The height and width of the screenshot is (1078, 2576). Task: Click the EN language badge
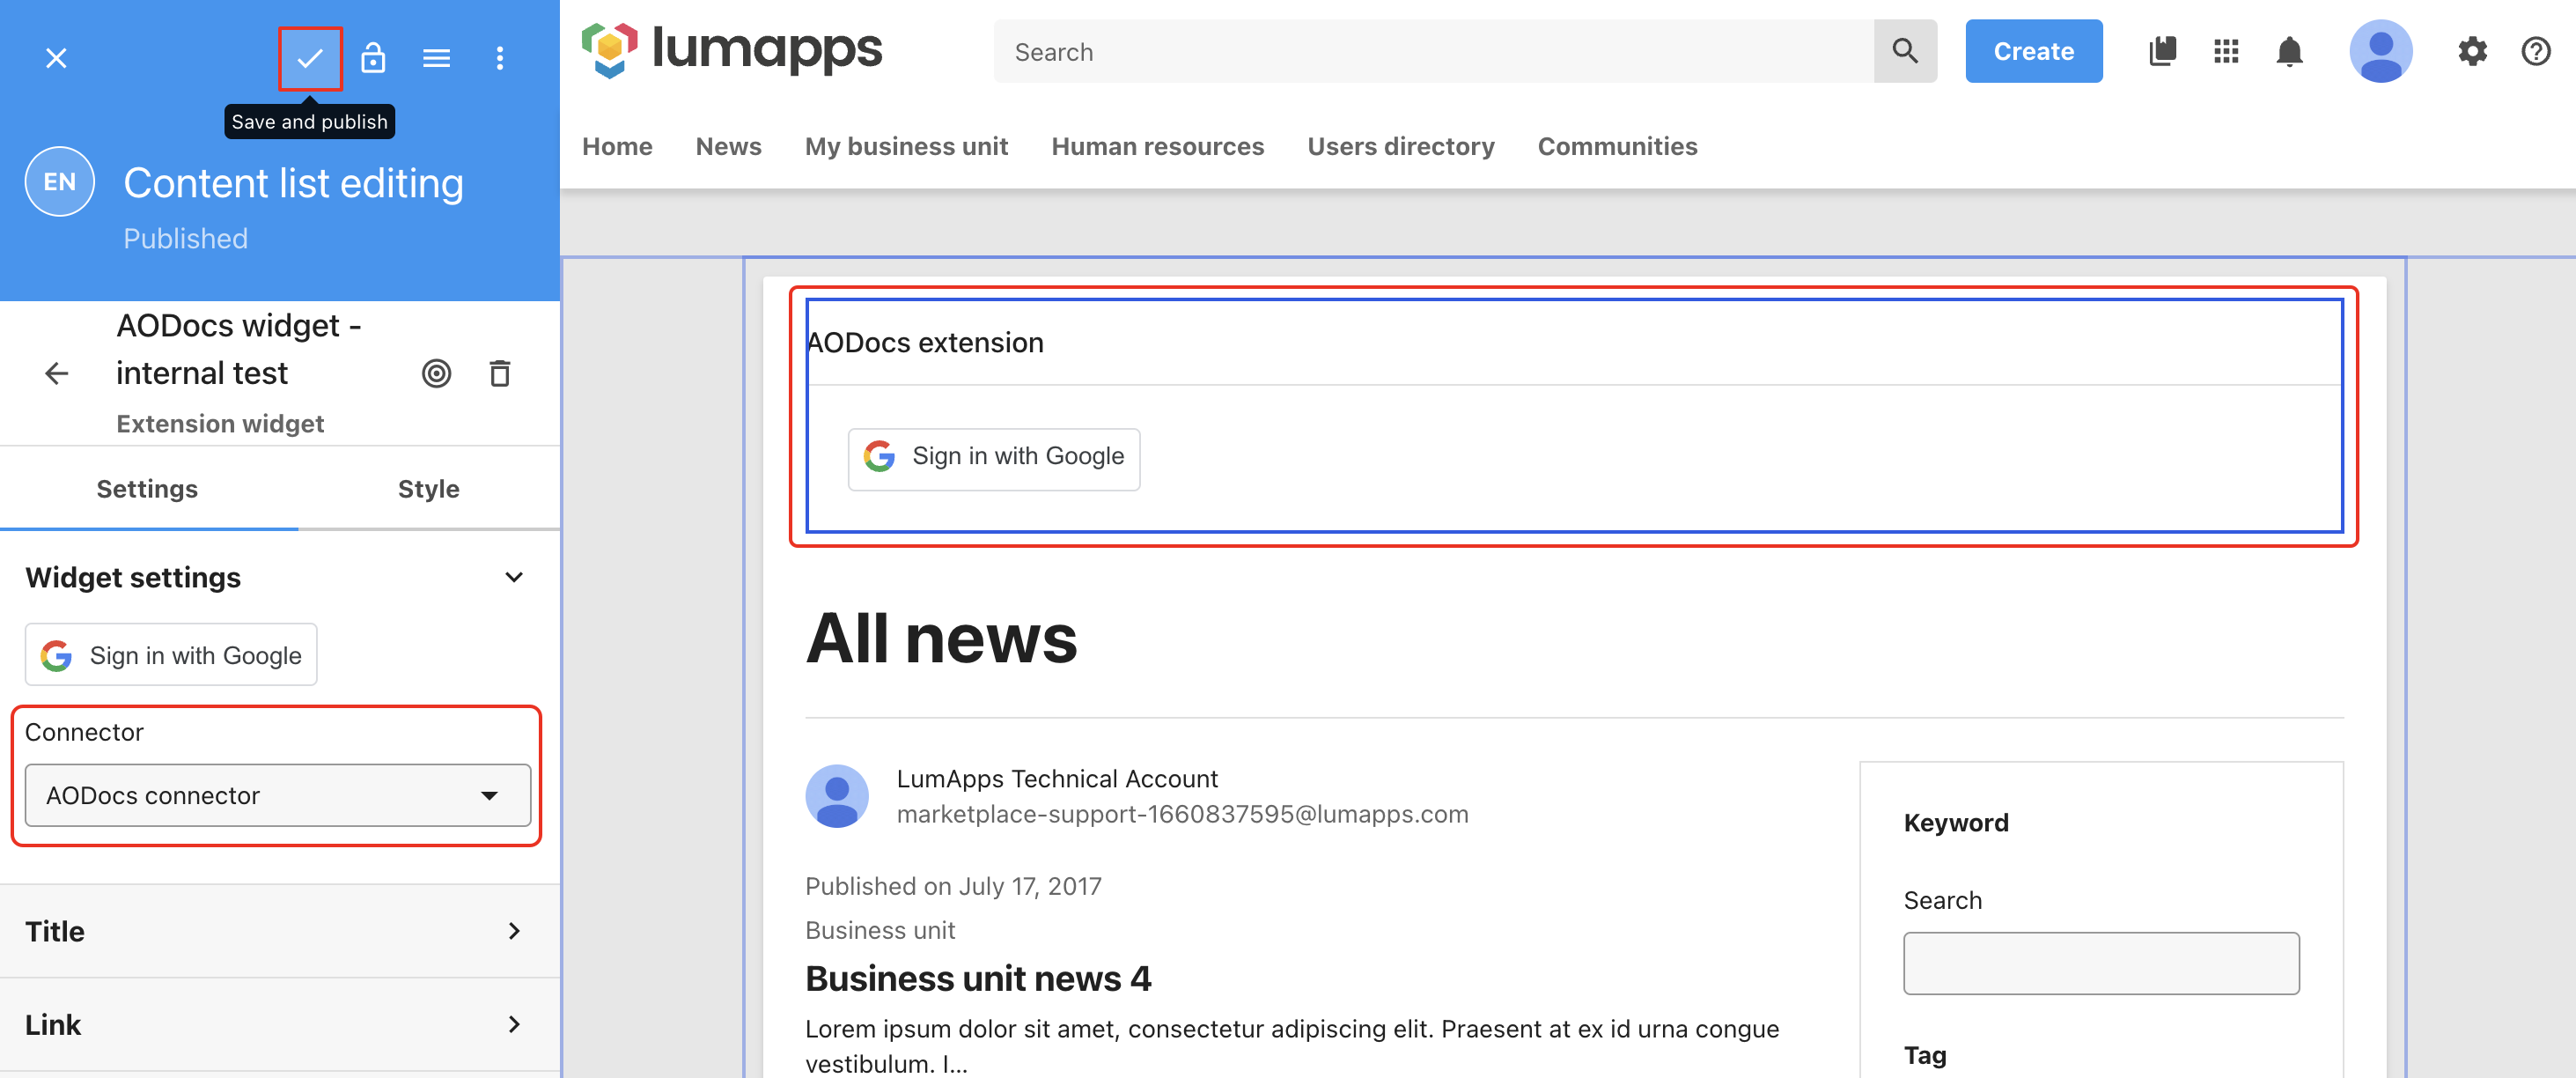tap(60, 182)
